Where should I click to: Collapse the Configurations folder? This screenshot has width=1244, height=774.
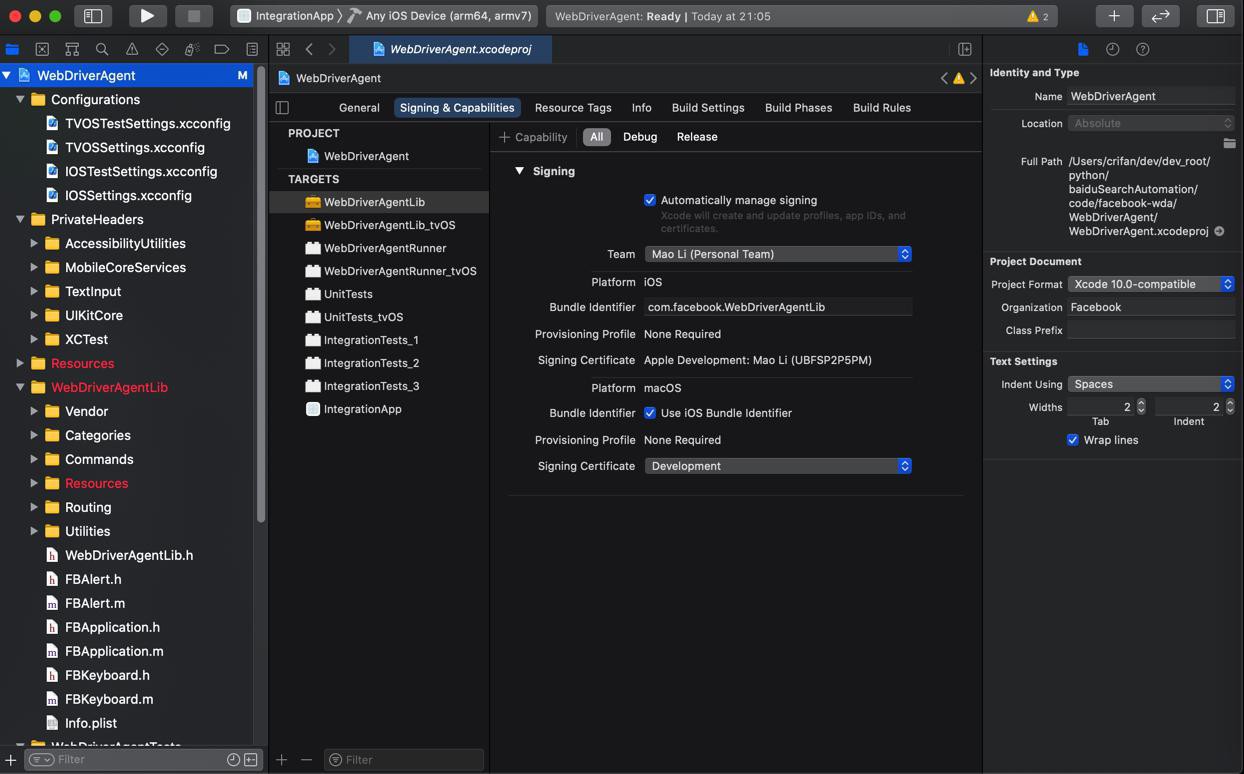tap(20, 99)
